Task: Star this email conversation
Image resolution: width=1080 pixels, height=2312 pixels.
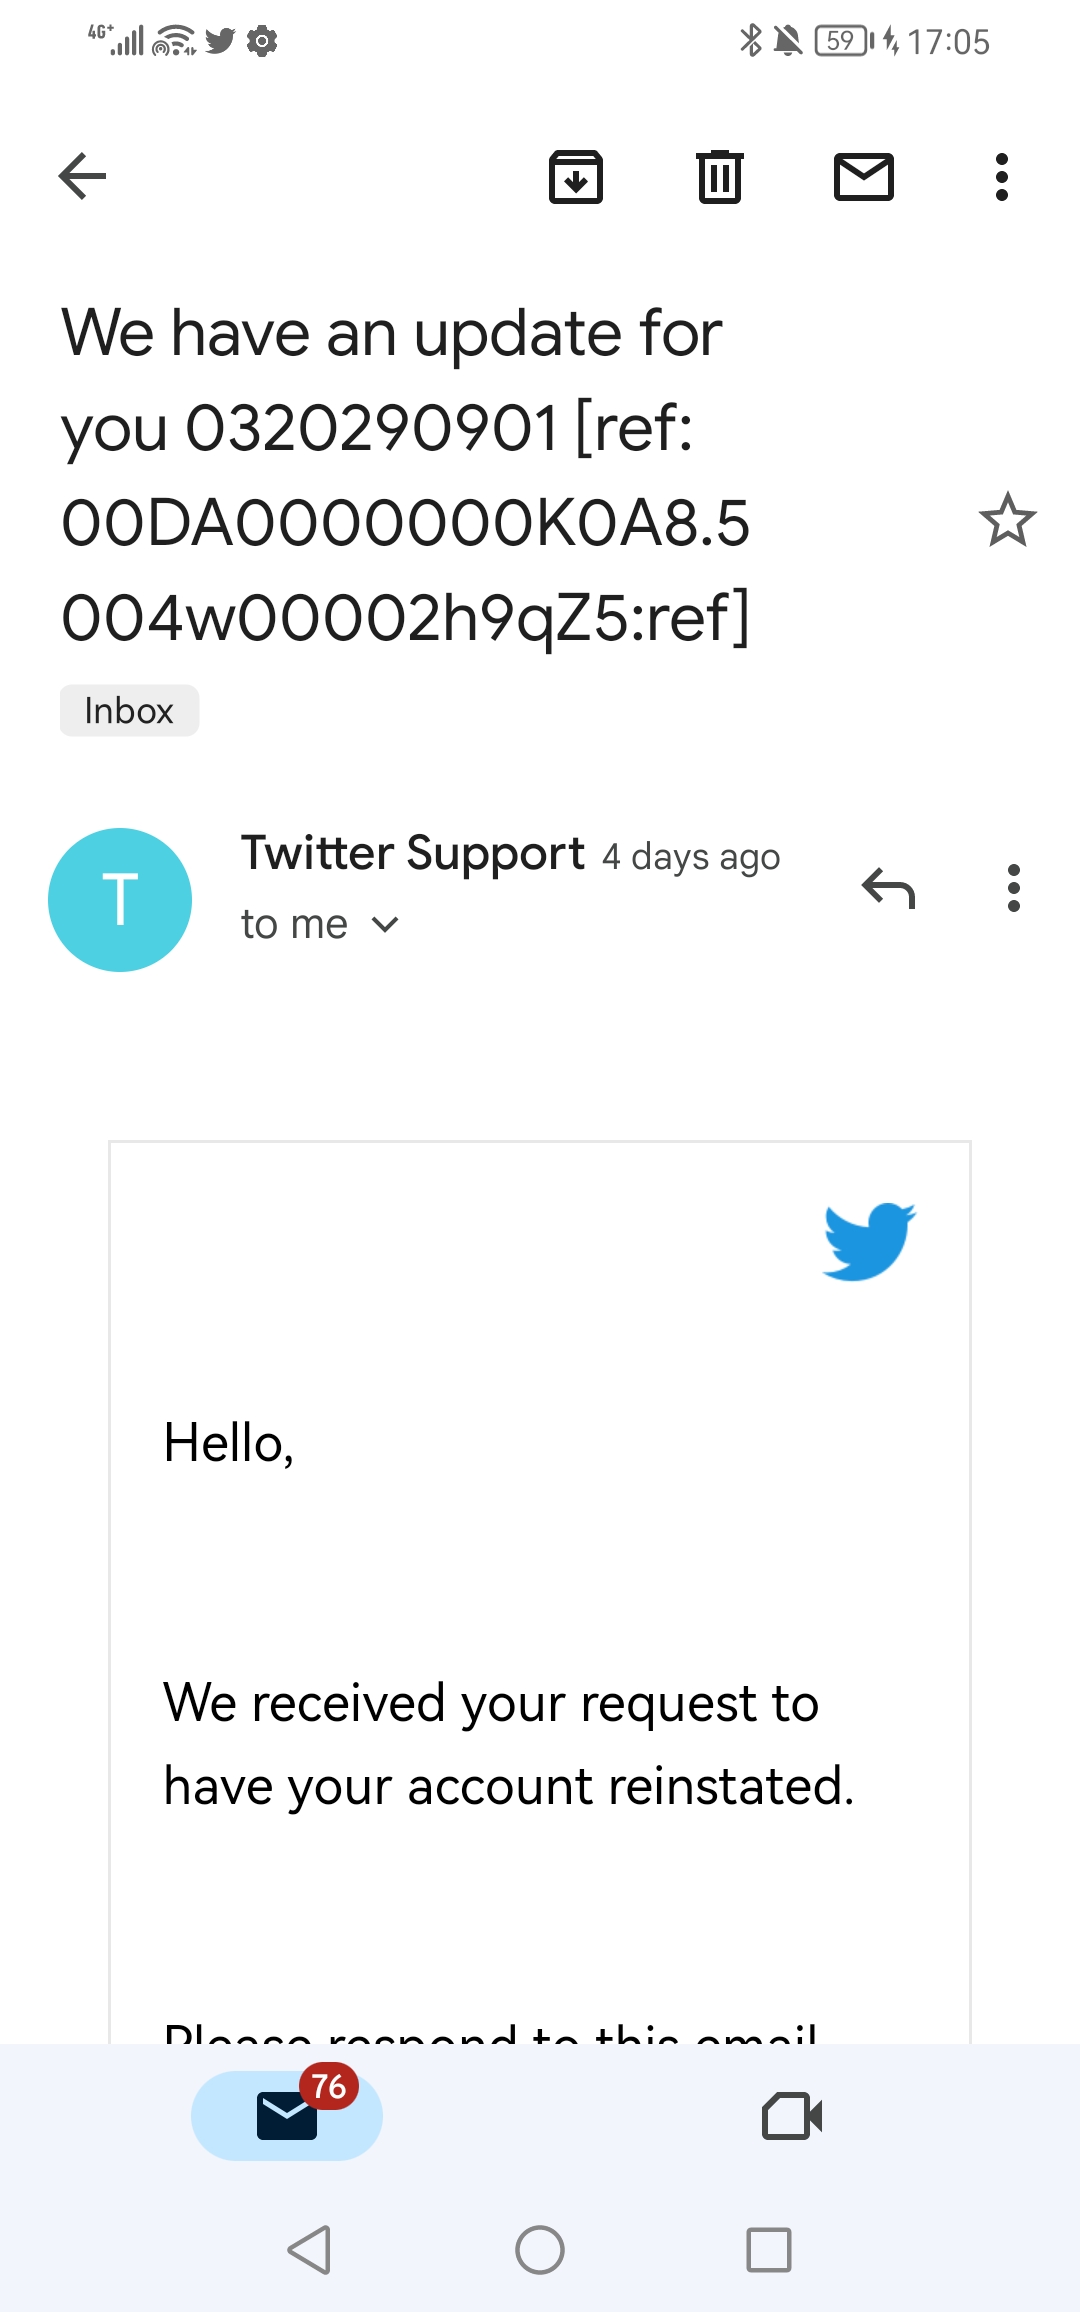Action: pyautogui.click(x=1007, y=520)
